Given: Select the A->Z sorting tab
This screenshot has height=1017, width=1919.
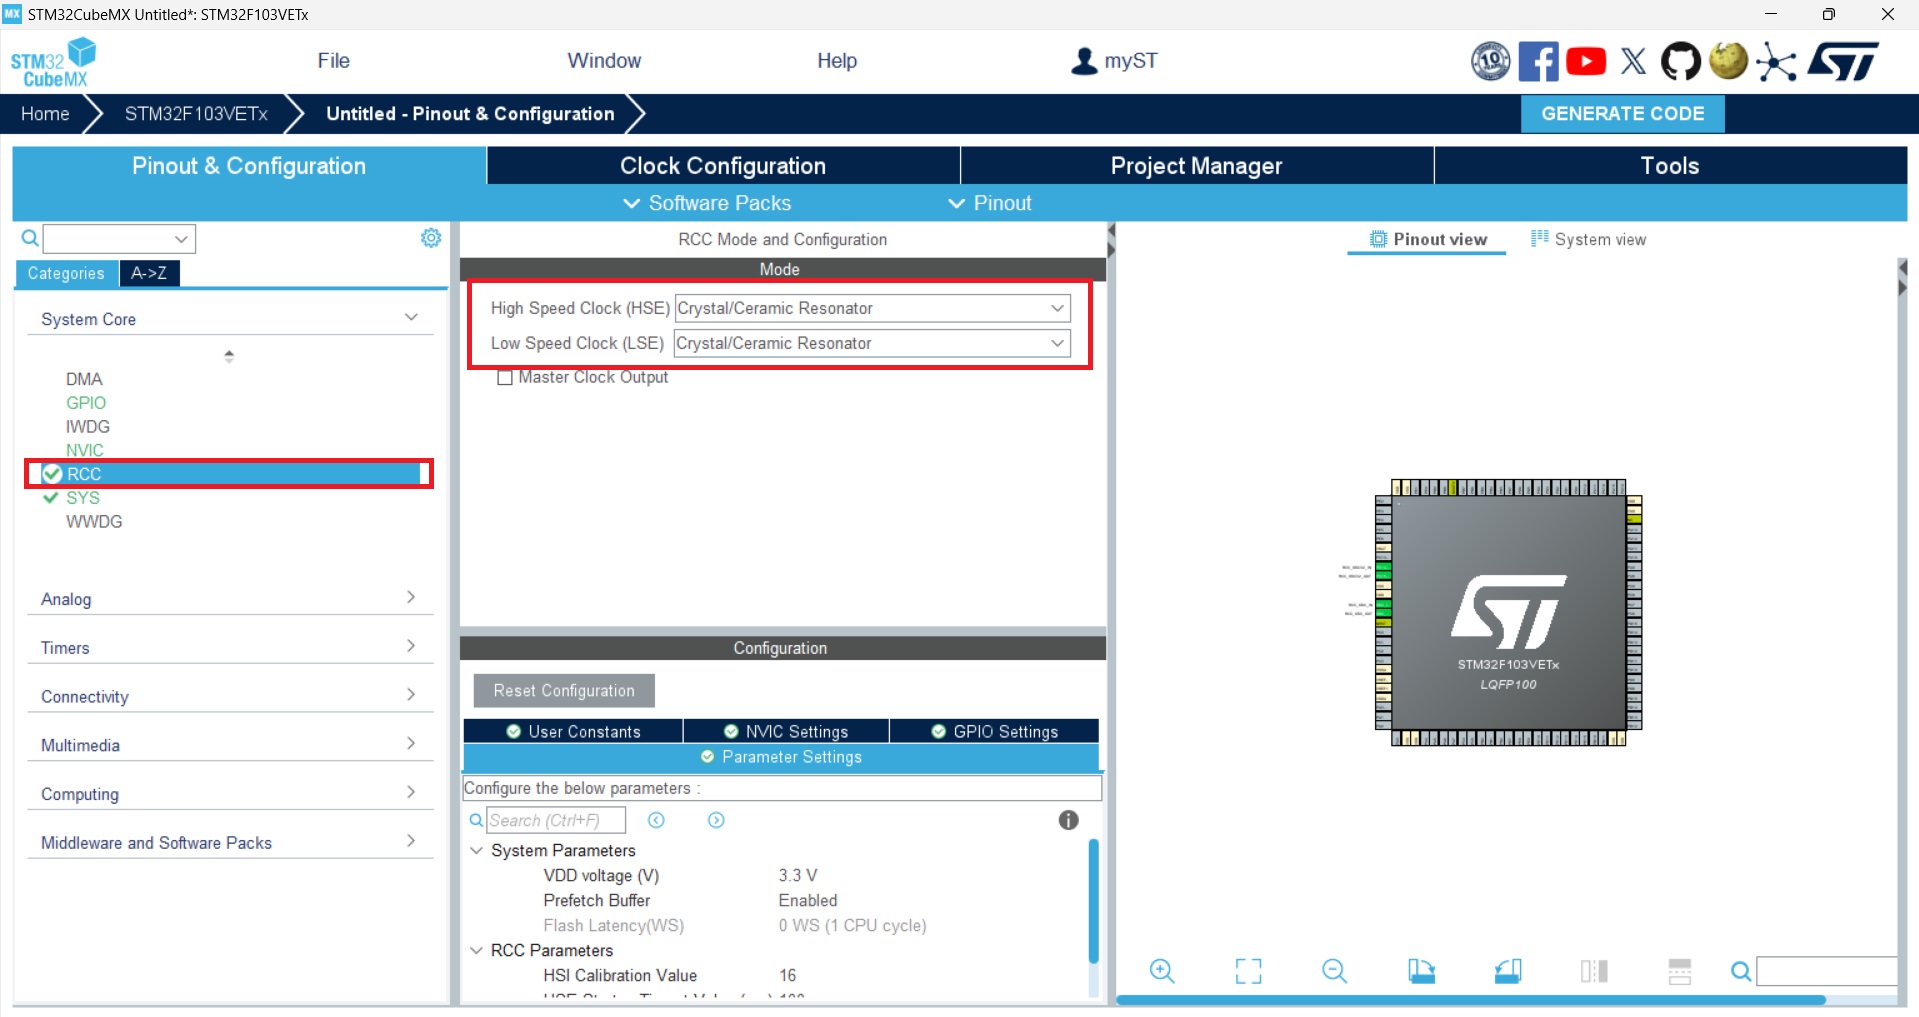Looking at the screenshot, I should (149, 273).
